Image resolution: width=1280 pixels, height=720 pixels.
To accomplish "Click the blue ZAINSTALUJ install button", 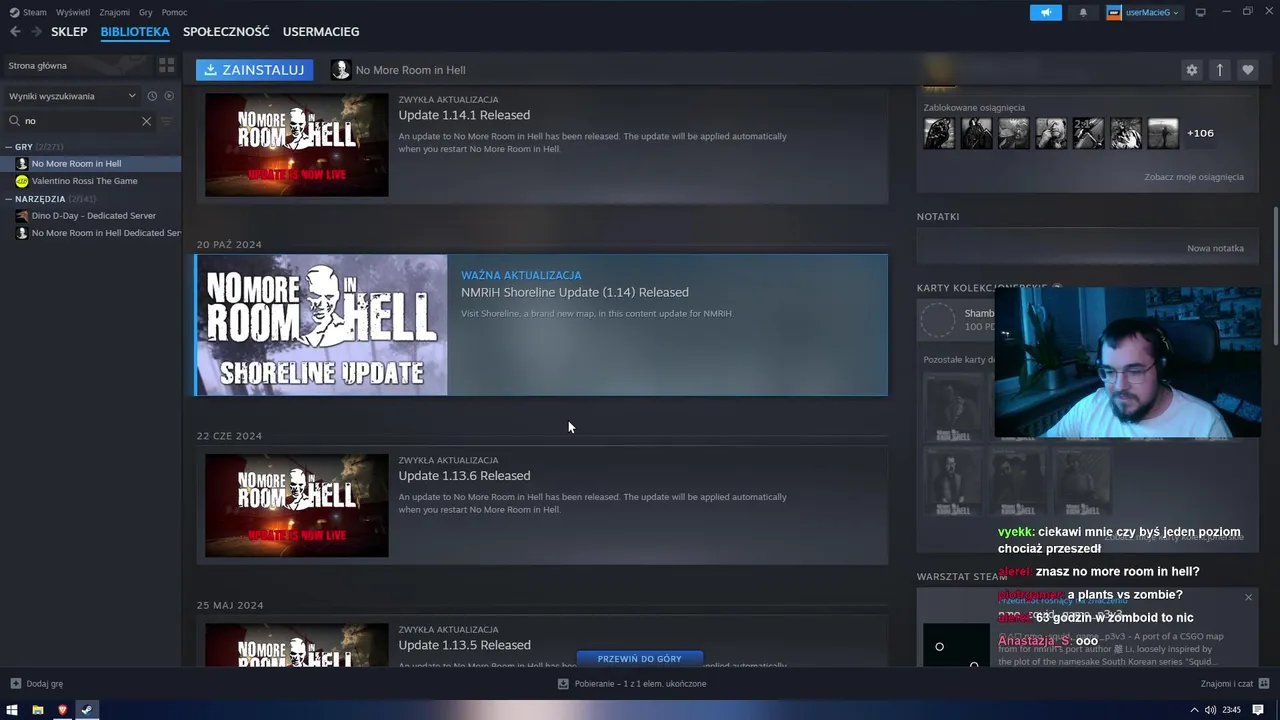I will (254, 70).
